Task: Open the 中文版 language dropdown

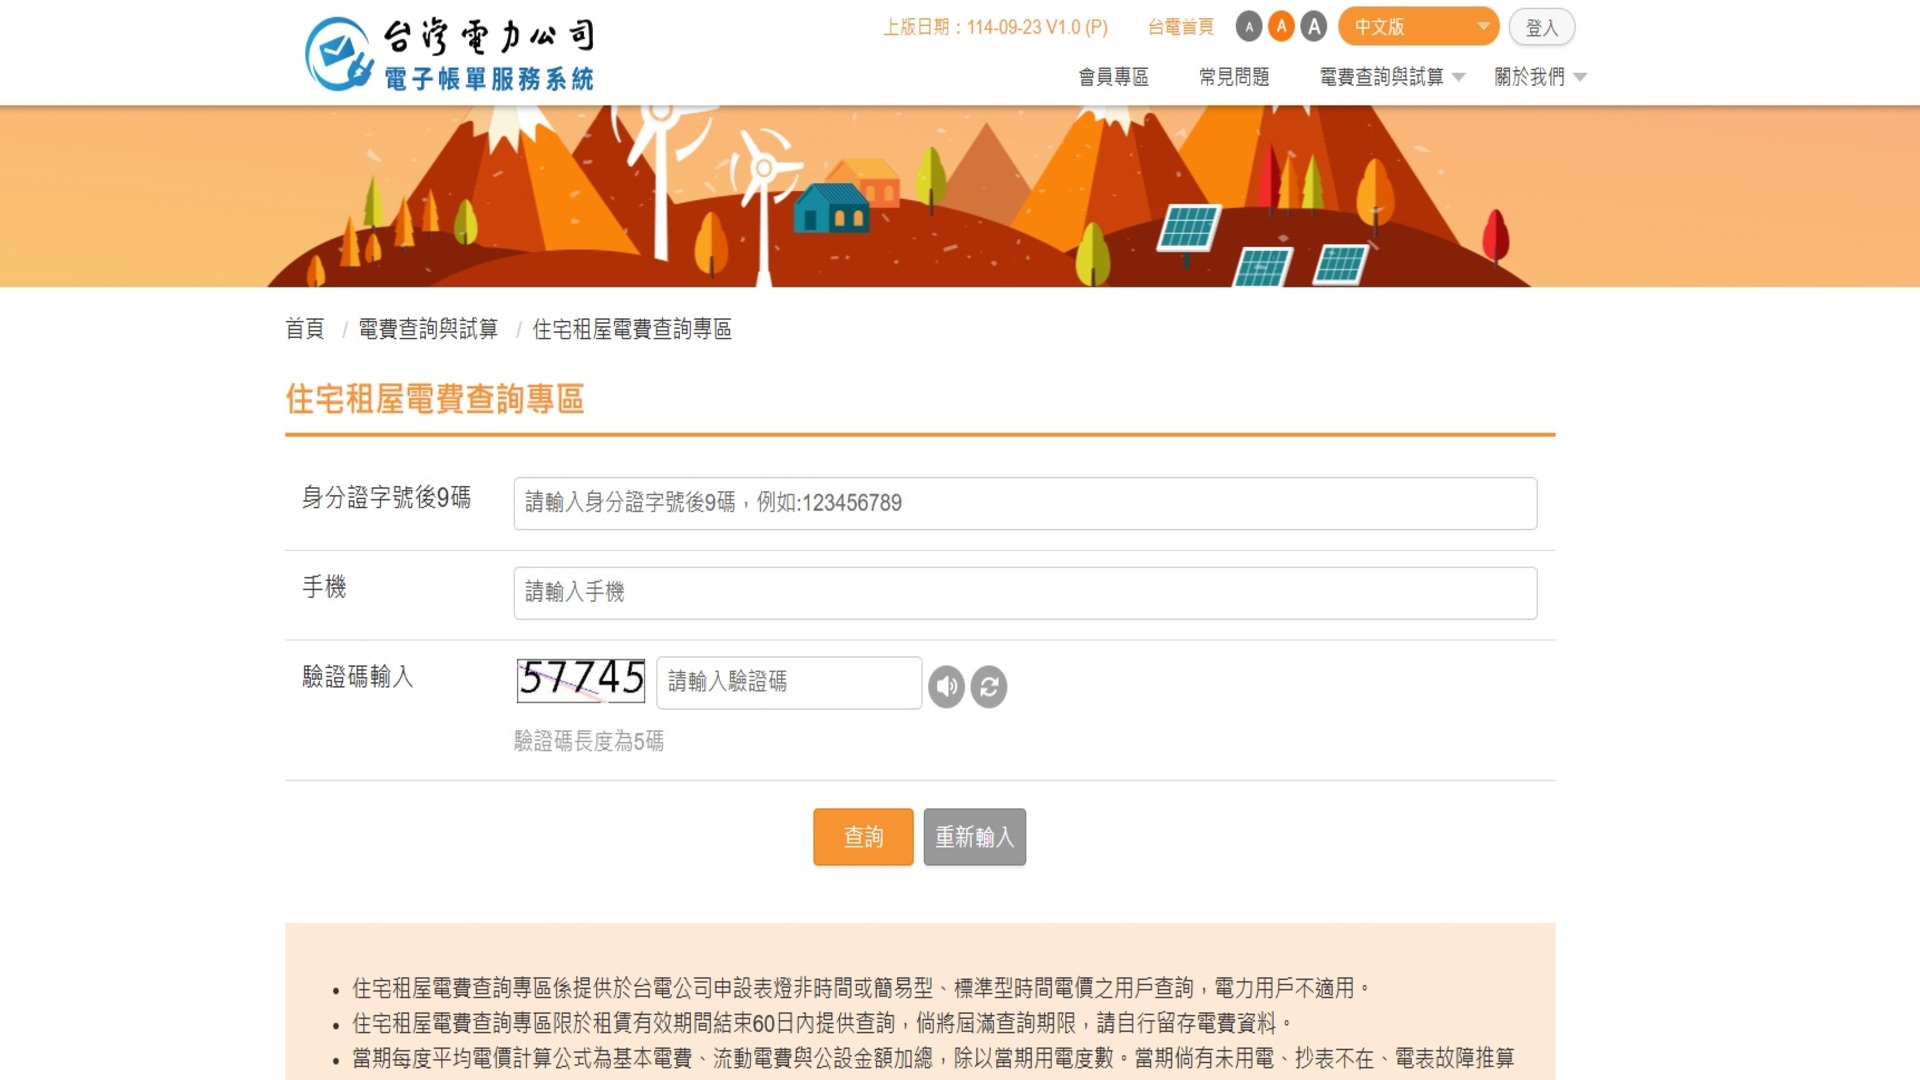Action: 1418,27
